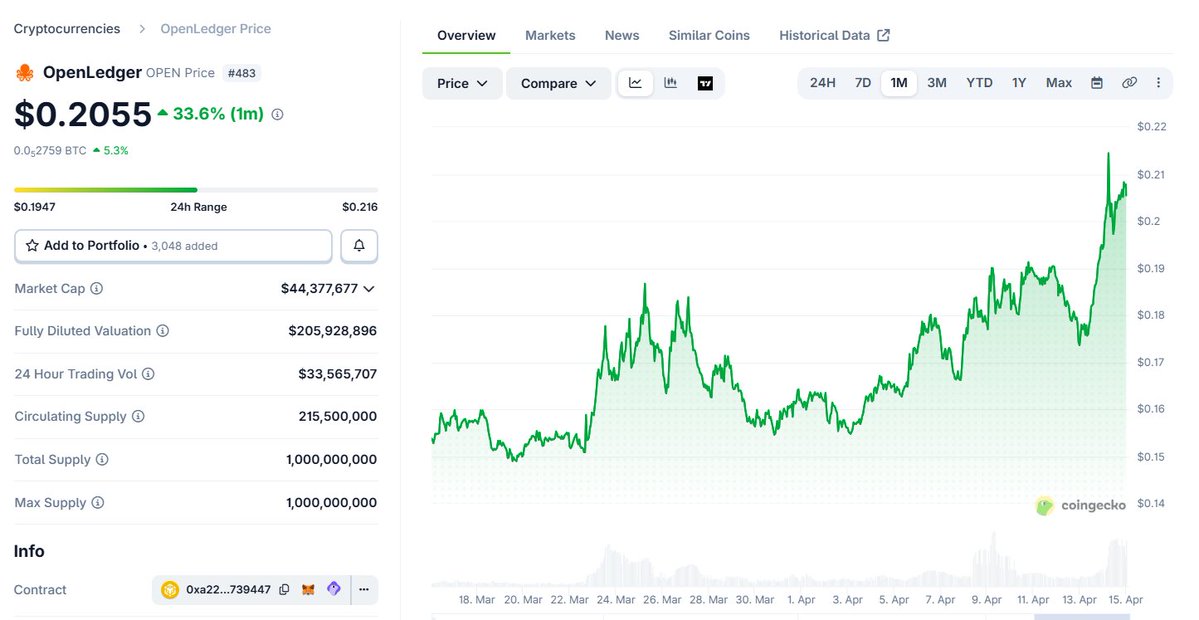Set the chart range to Max
This screenshot has width=1199, height=620.
coord(1059,83)
